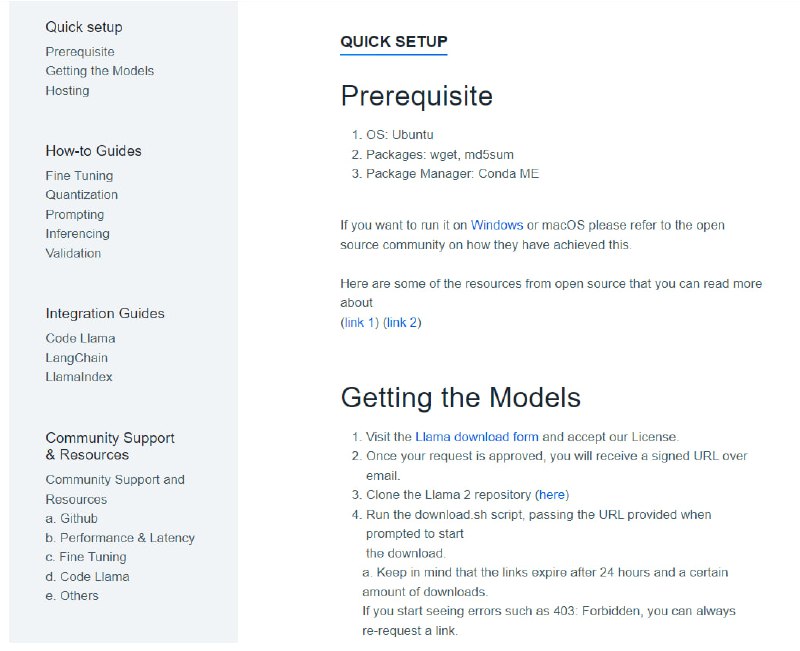The width and height of the screenshot is (800, 651).
Task: Open the Inferencing guide link
Action: pyautogui.click(x=77, y=234)
